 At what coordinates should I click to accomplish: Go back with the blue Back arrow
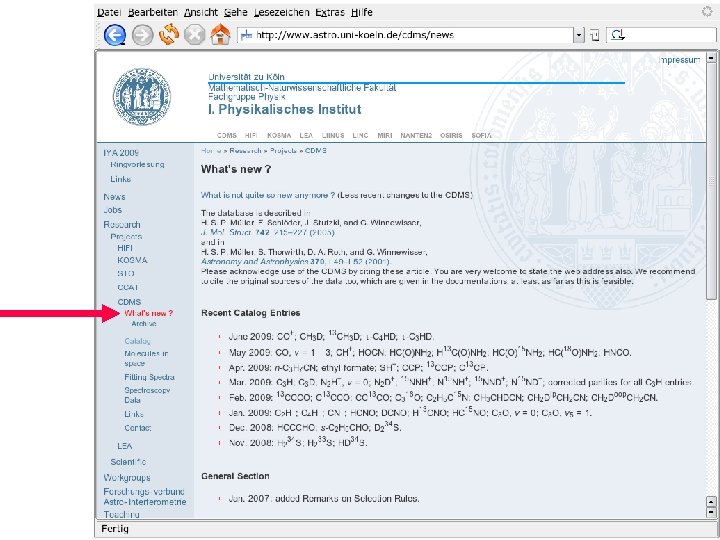pyautogui.click(x=115, y=35)
